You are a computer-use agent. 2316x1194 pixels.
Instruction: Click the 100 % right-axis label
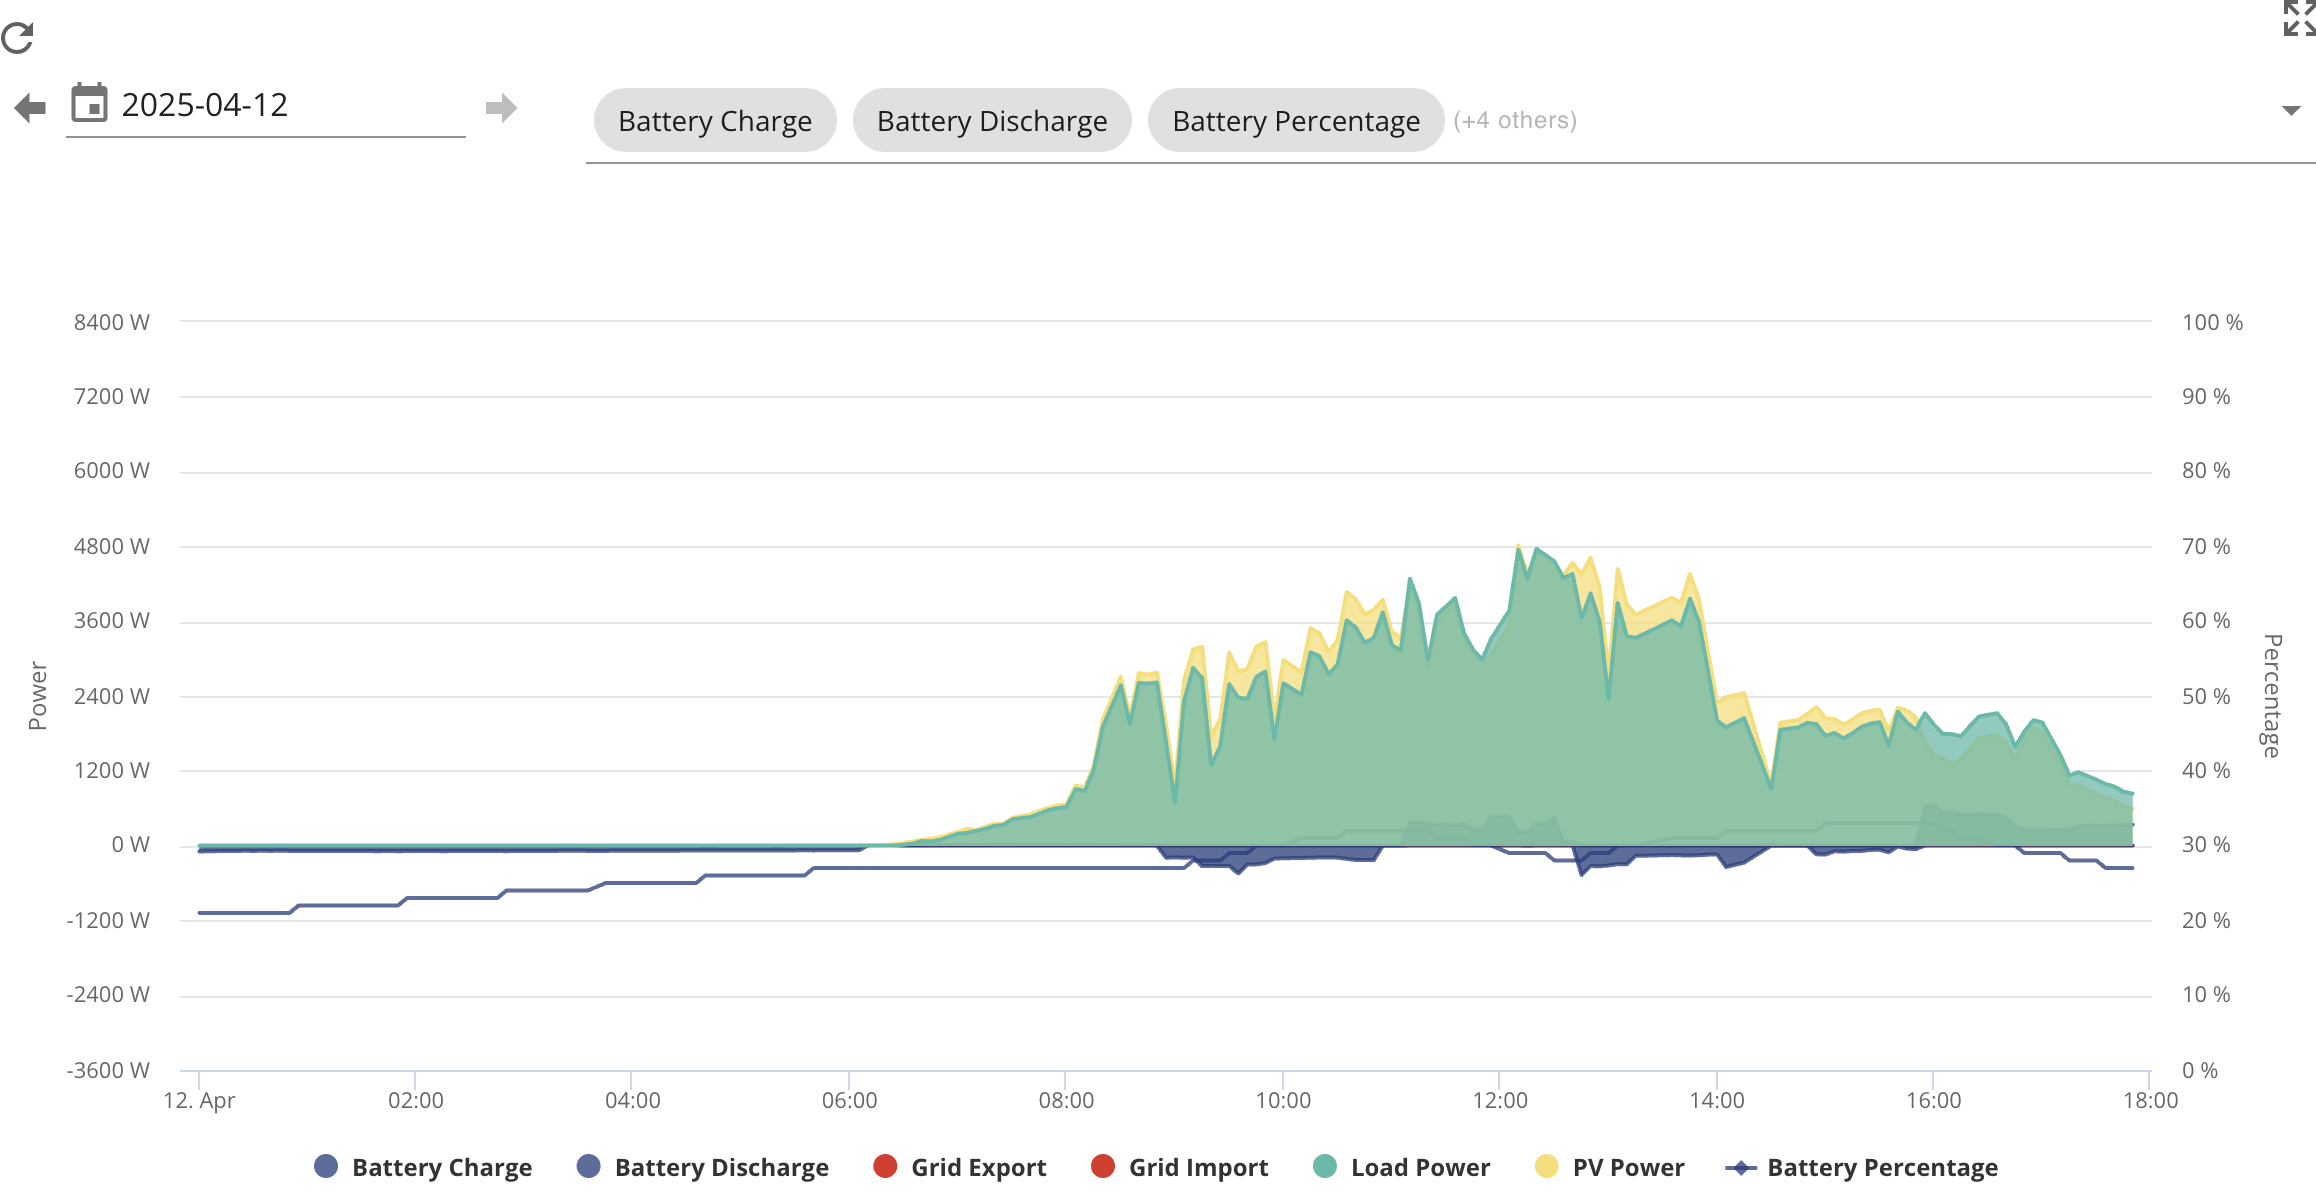2212,322
